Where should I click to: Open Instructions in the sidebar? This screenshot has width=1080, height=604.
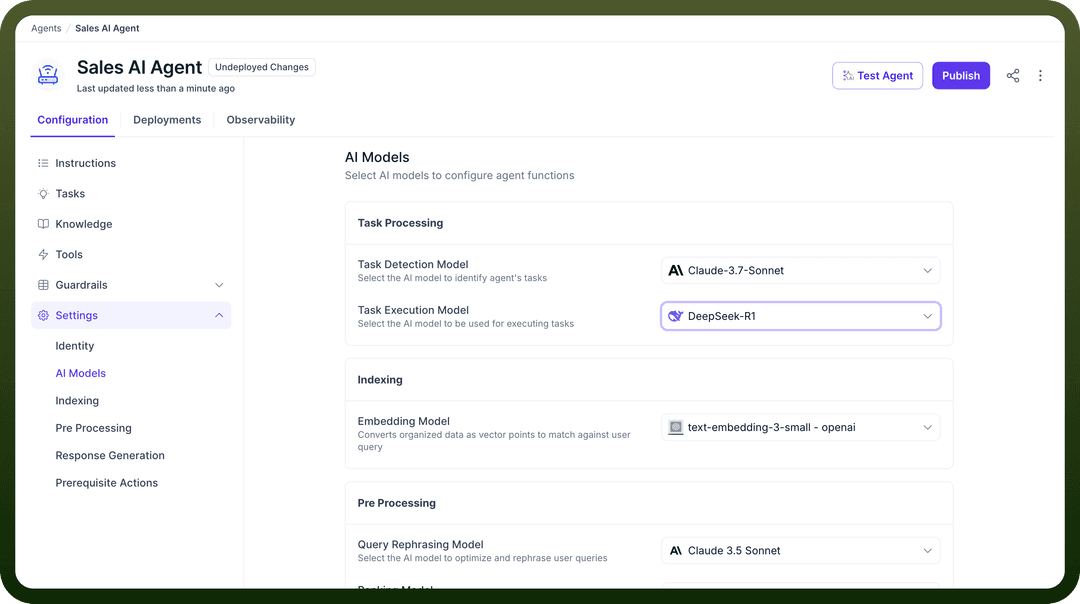coord(131,163)
